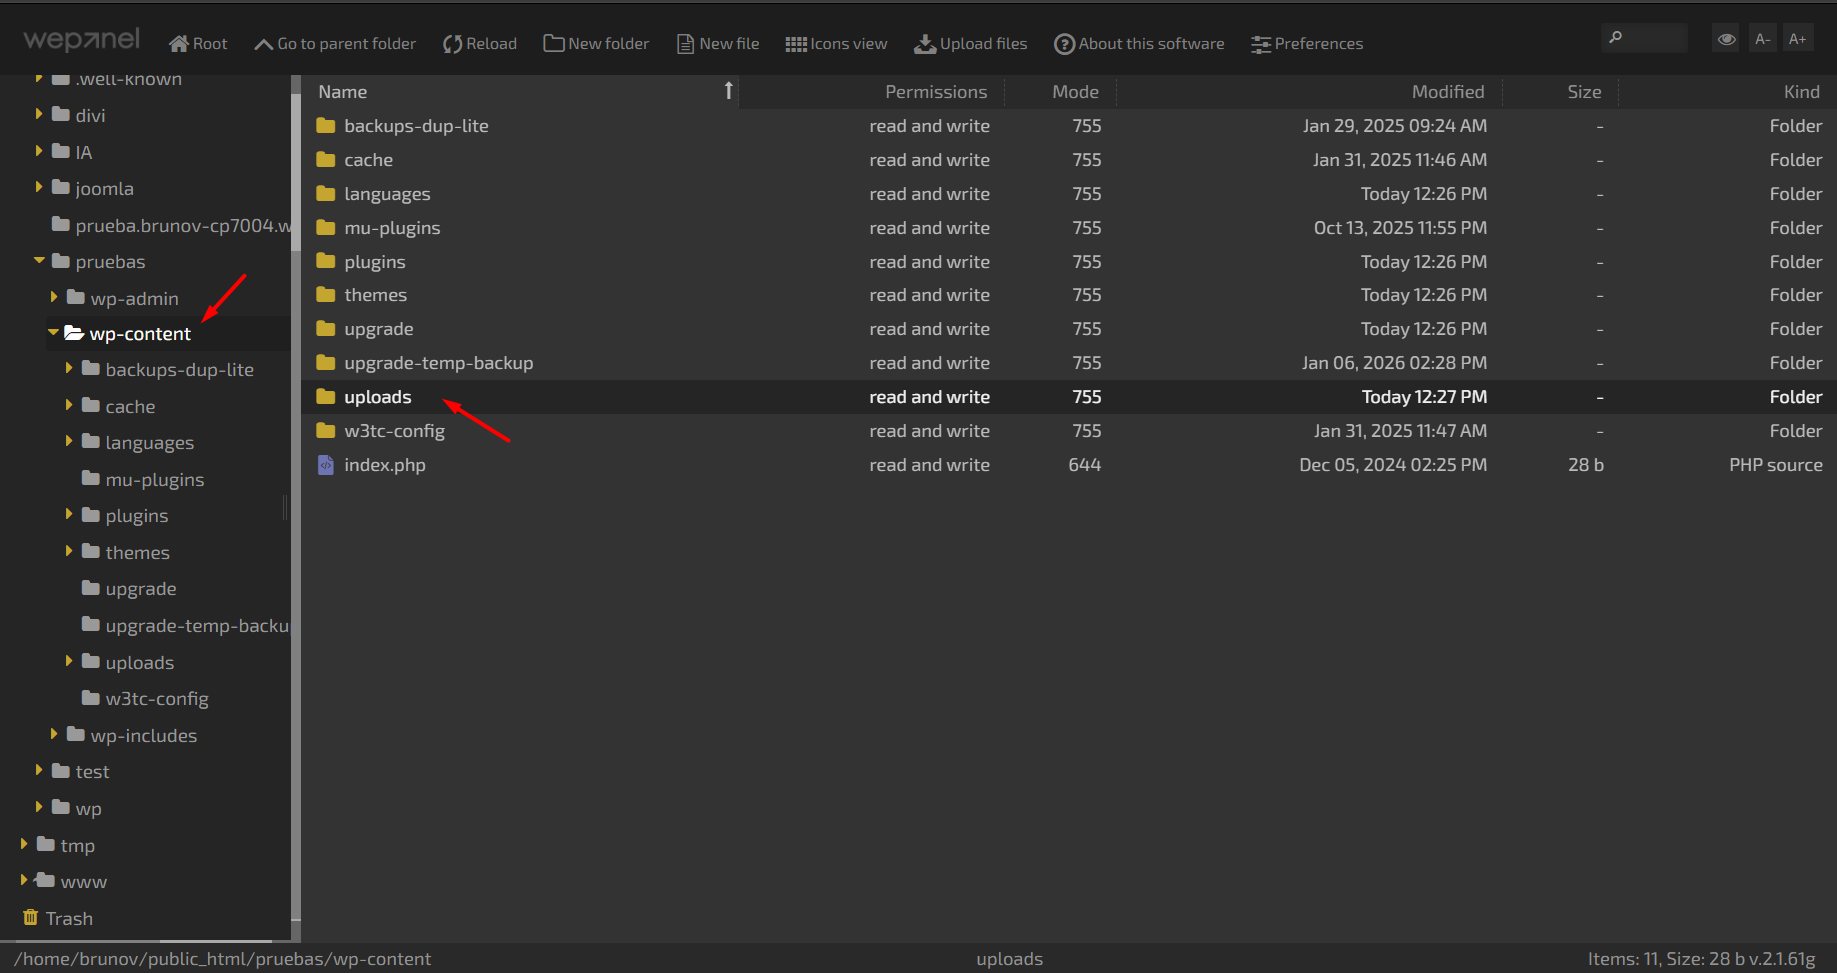Go to parent folder

[x=334, y=44]
